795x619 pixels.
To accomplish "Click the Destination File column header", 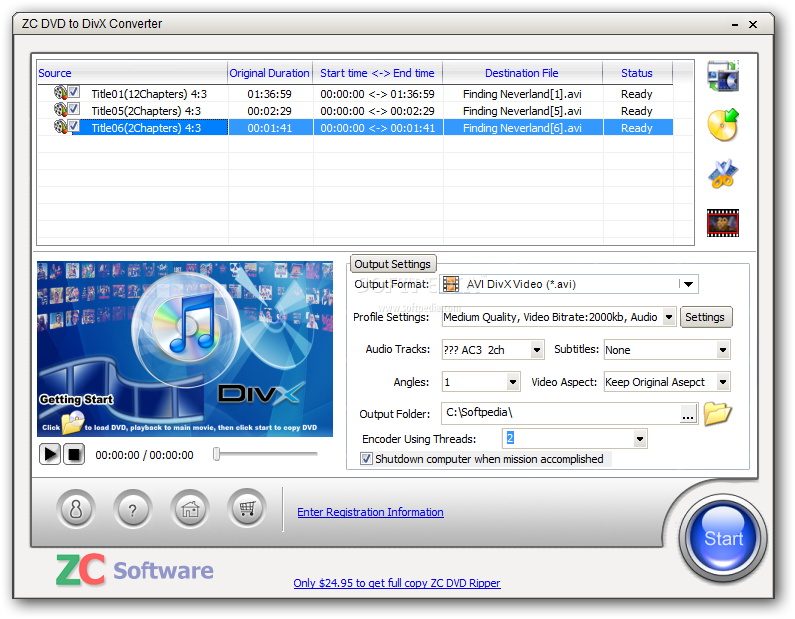I will (x=522, y=73).
